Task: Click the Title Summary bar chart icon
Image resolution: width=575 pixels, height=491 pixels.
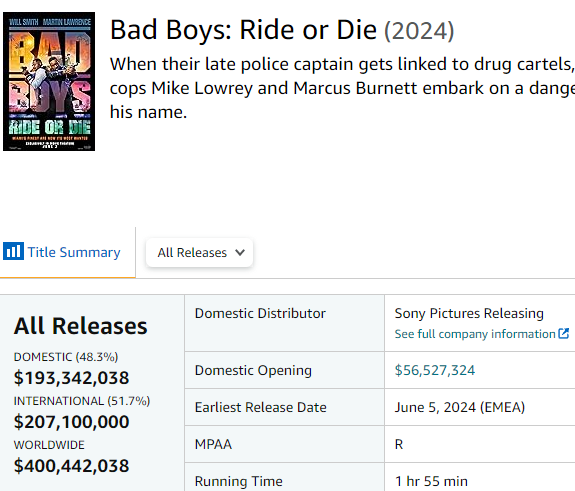Action: [x=14, y=251]
